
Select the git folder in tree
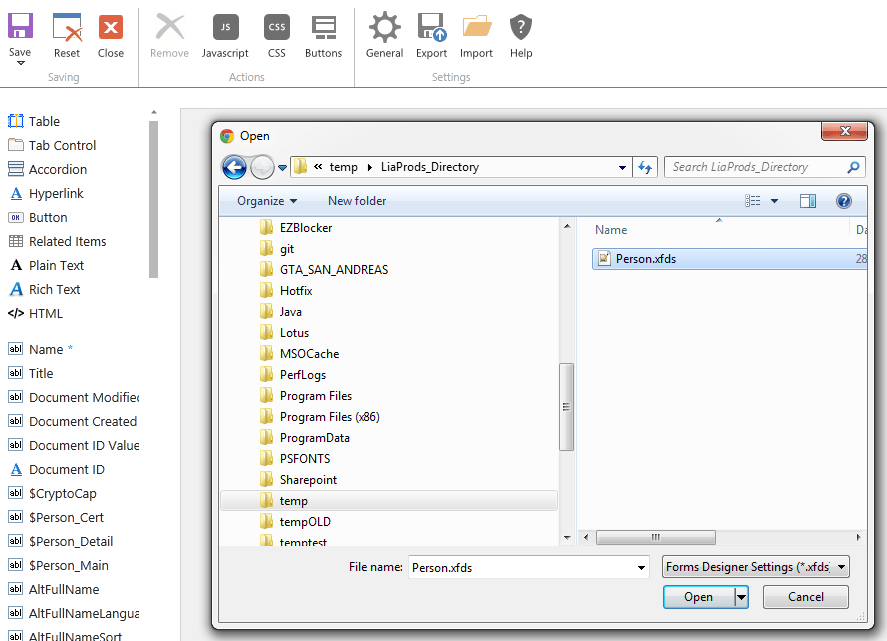(277, 249)
